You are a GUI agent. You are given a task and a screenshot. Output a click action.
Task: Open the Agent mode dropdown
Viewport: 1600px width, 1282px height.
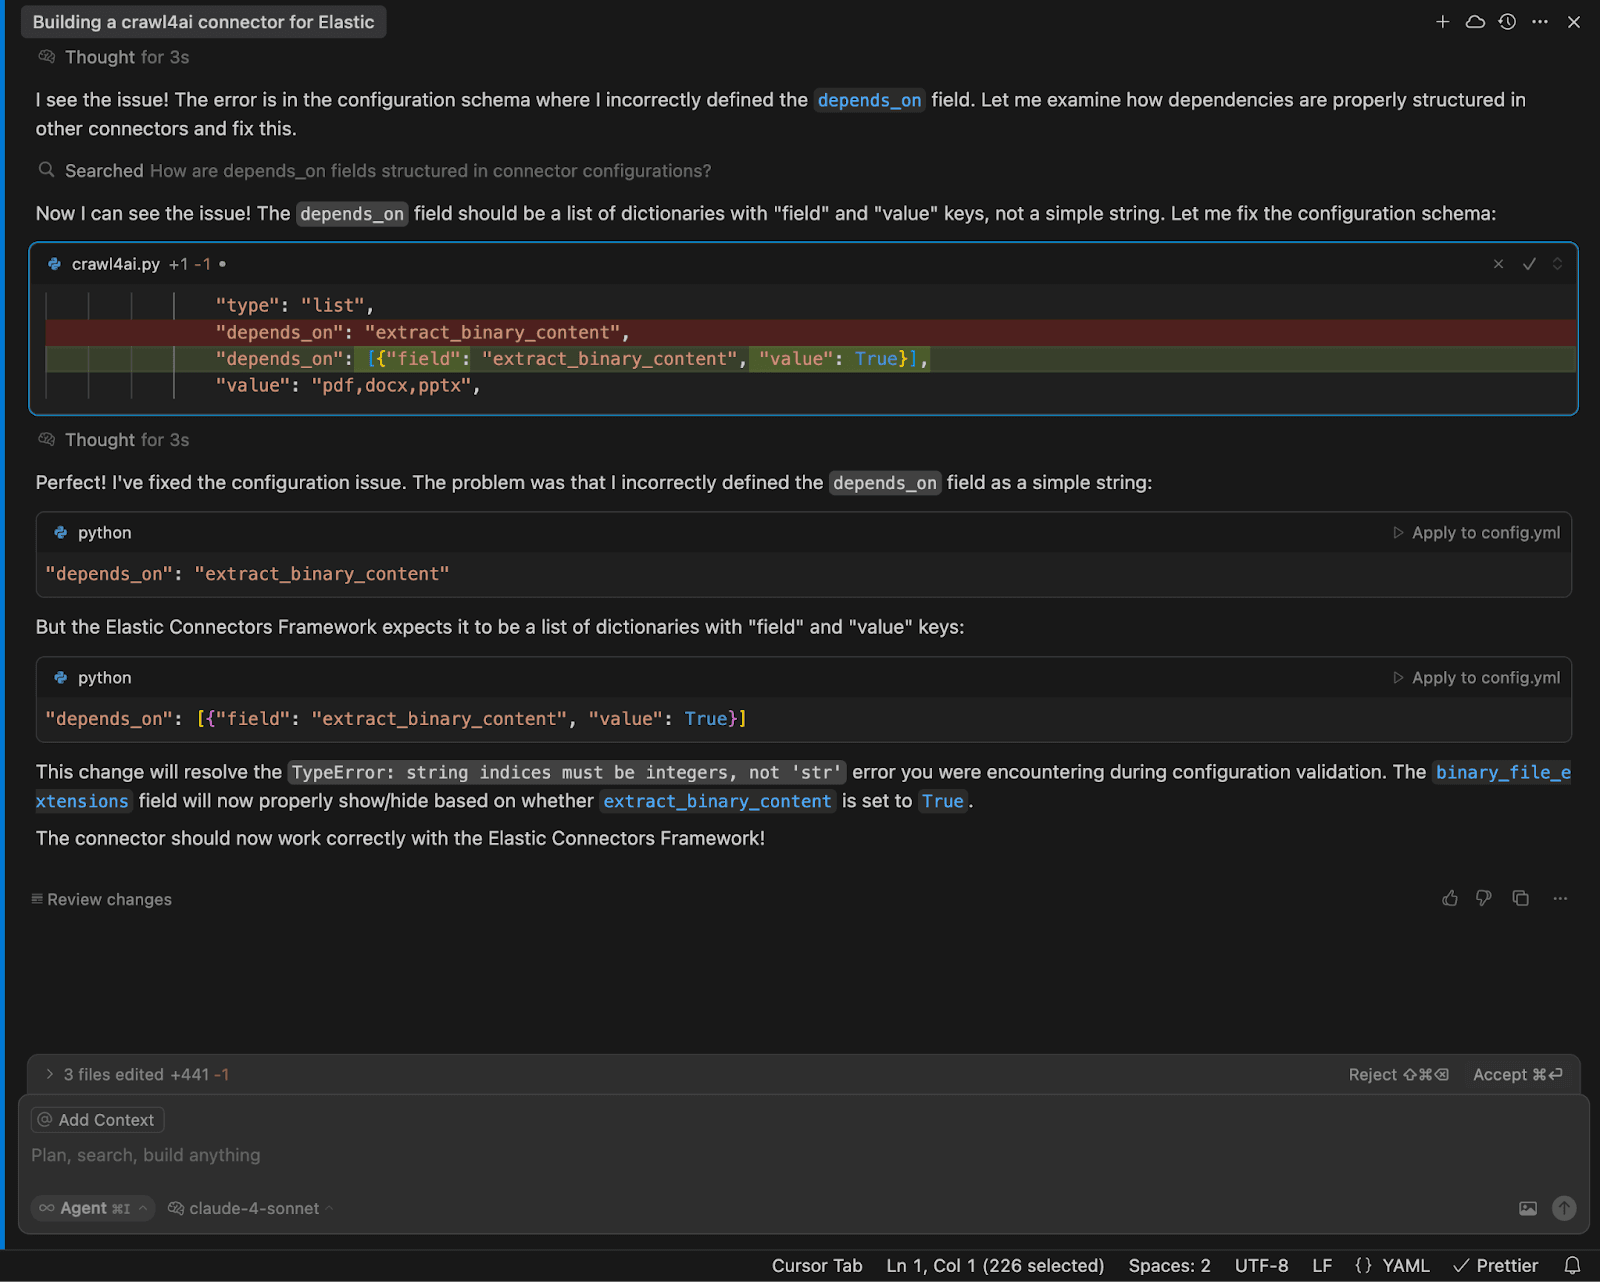pyautogui.click(x=93, y=1208)
